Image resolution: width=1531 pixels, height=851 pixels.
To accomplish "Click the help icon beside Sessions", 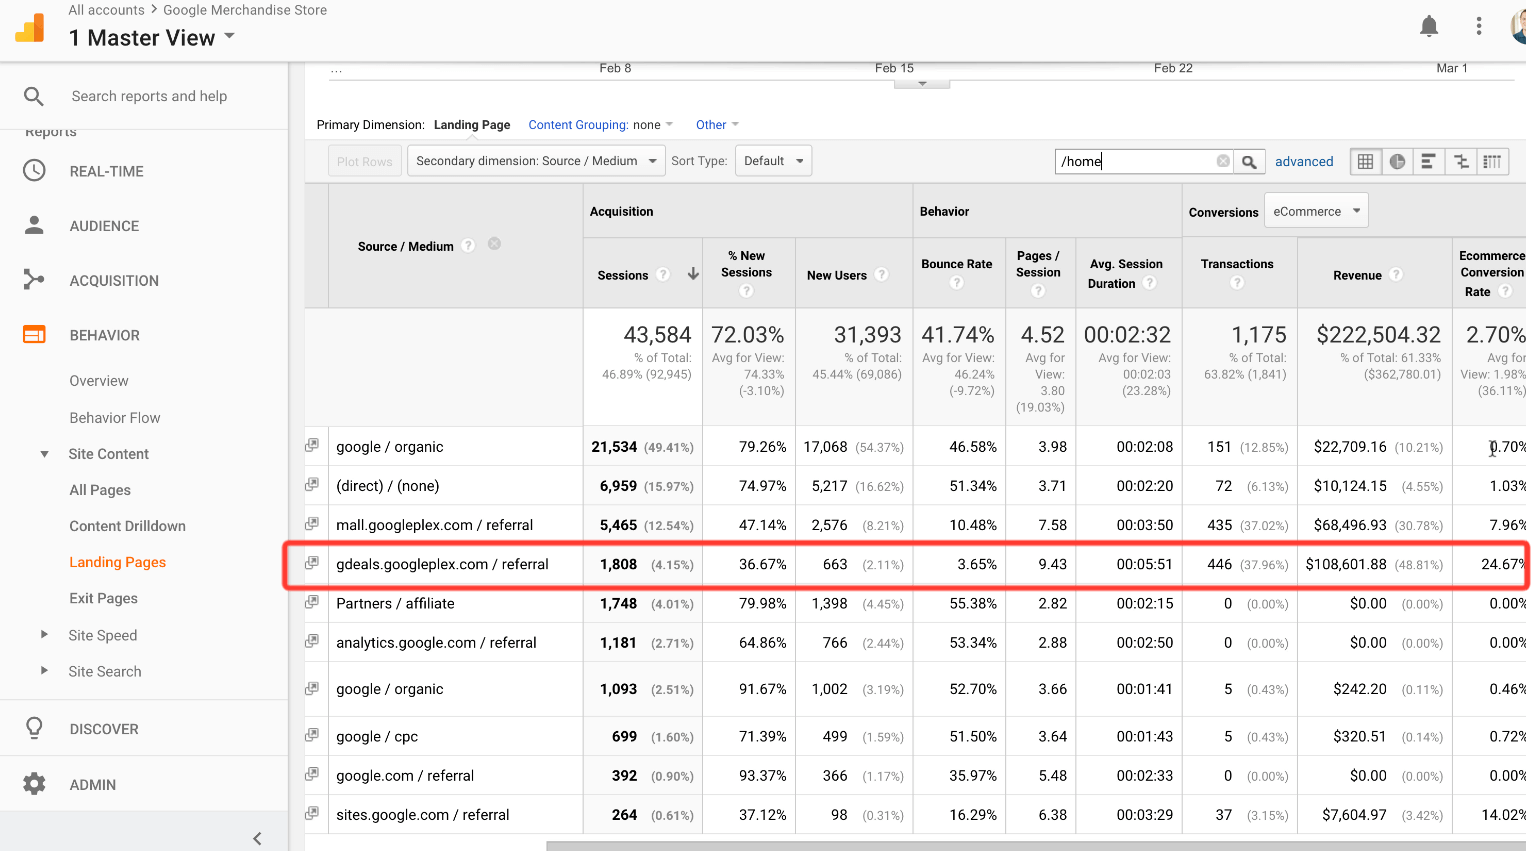I will coord(663,274).
